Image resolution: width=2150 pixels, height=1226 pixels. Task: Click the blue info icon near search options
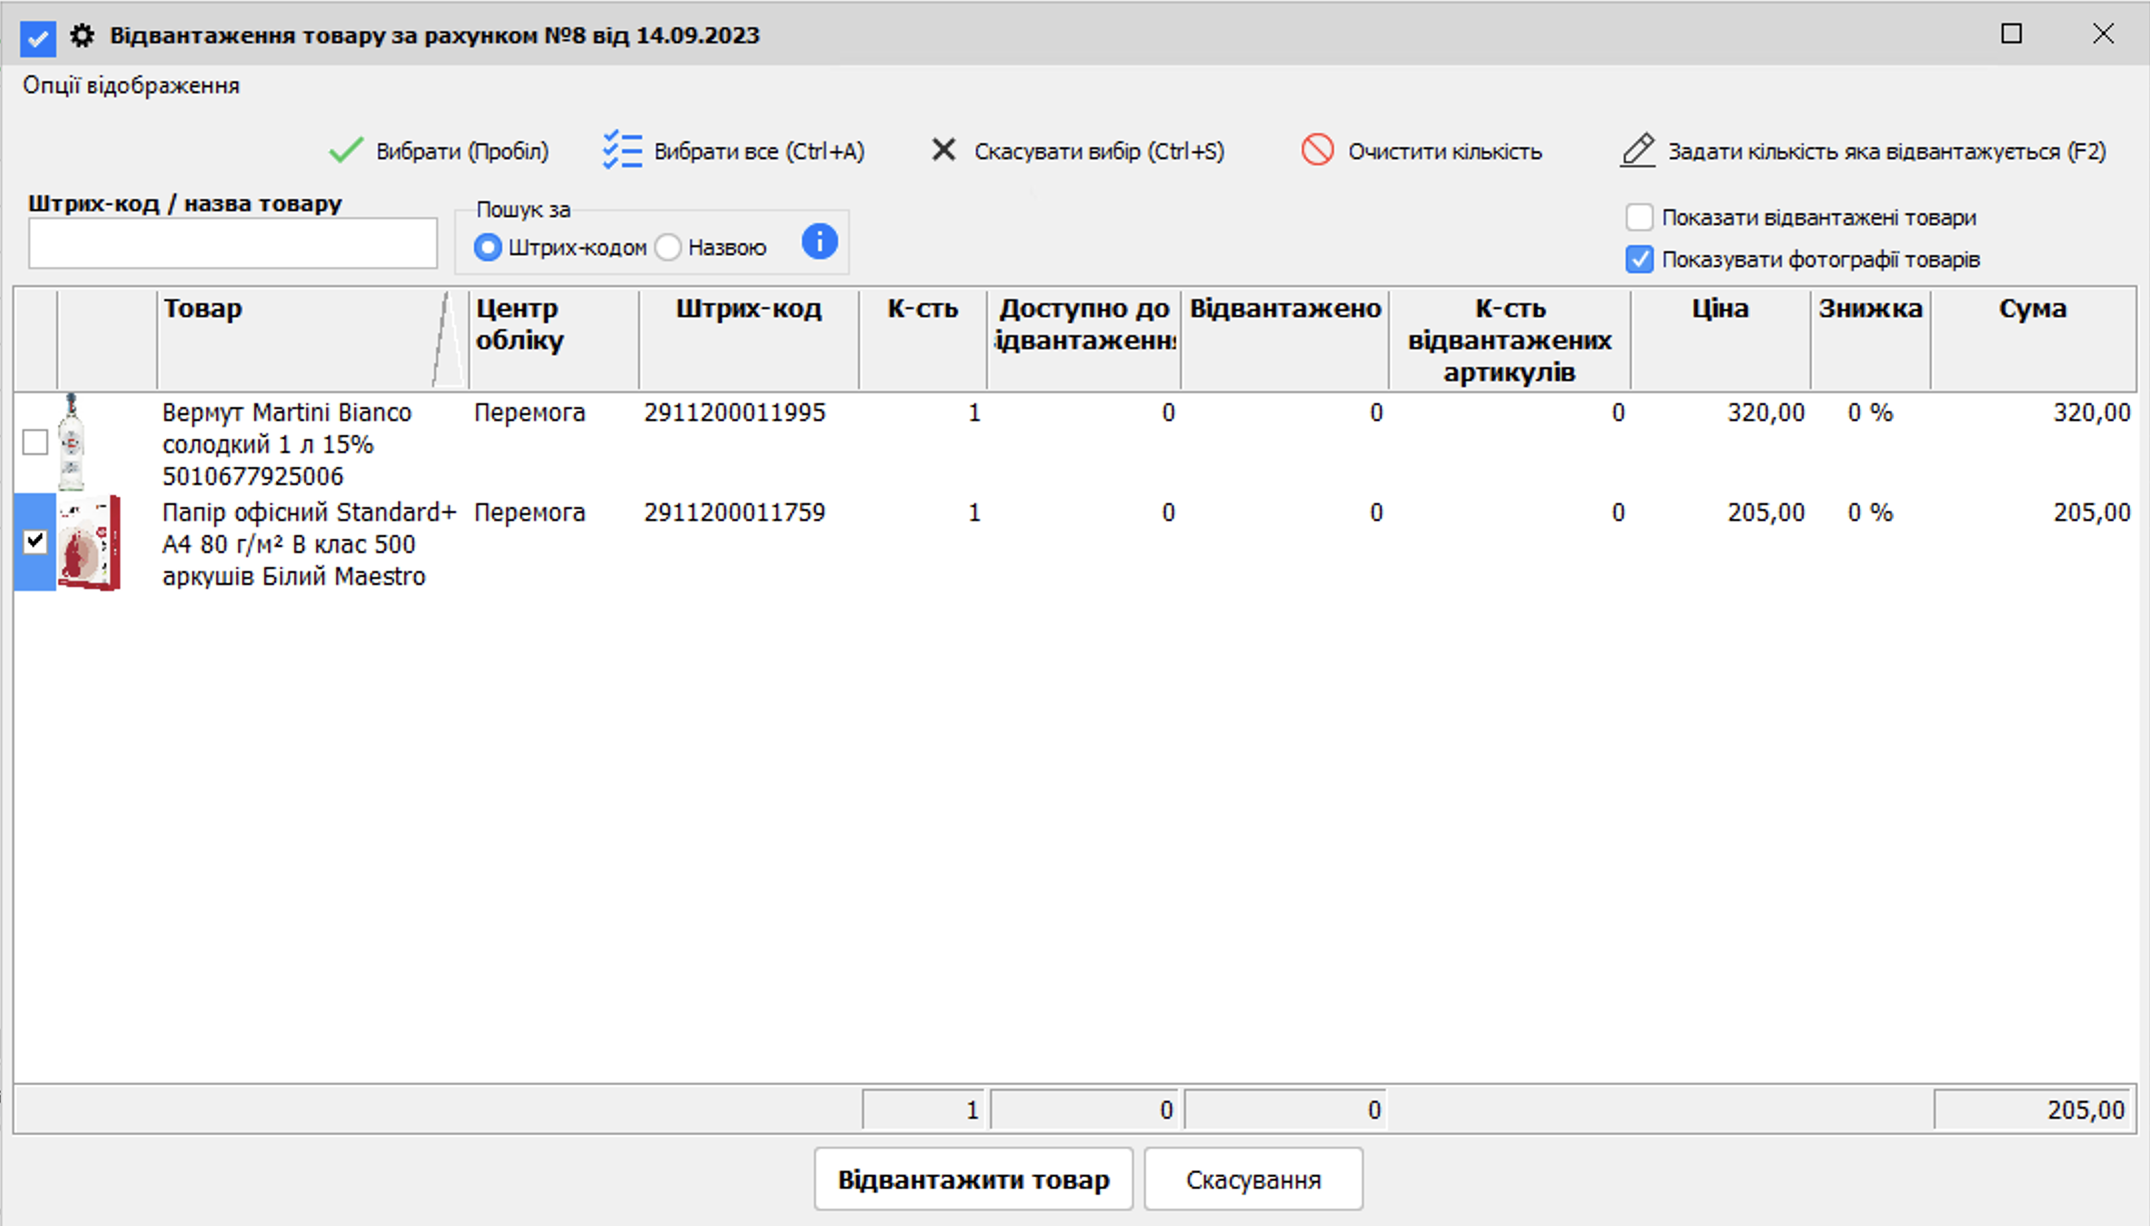pos(819,242)
